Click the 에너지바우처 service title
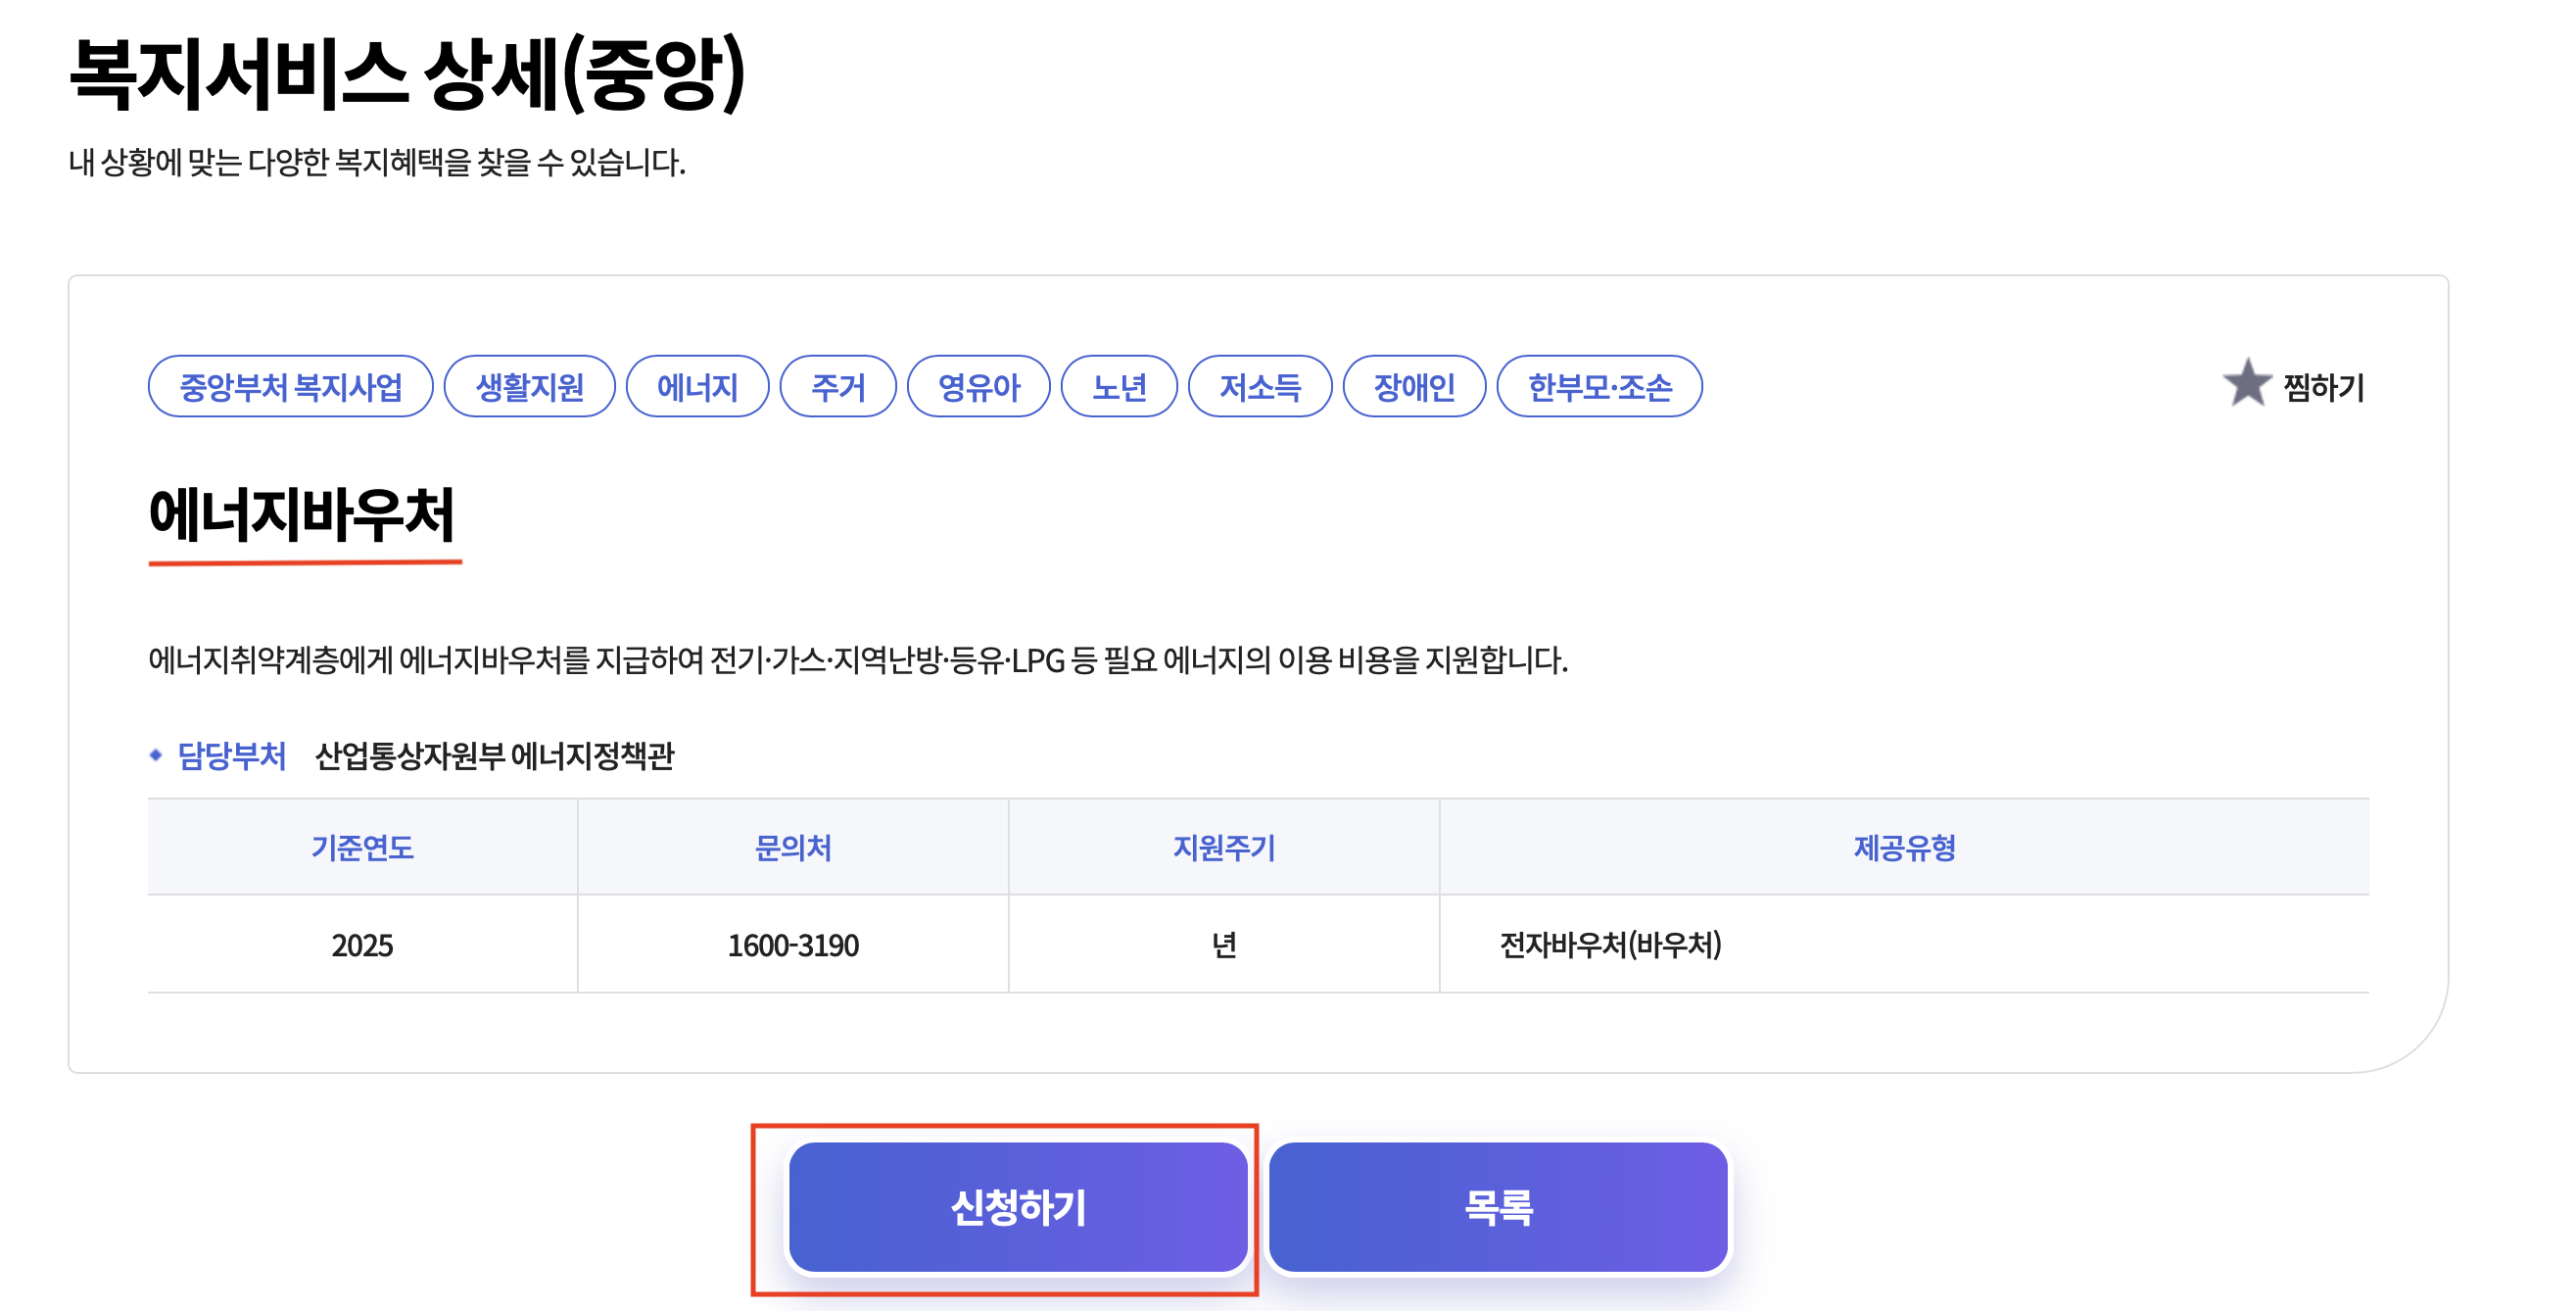 [x=303, y=515]
